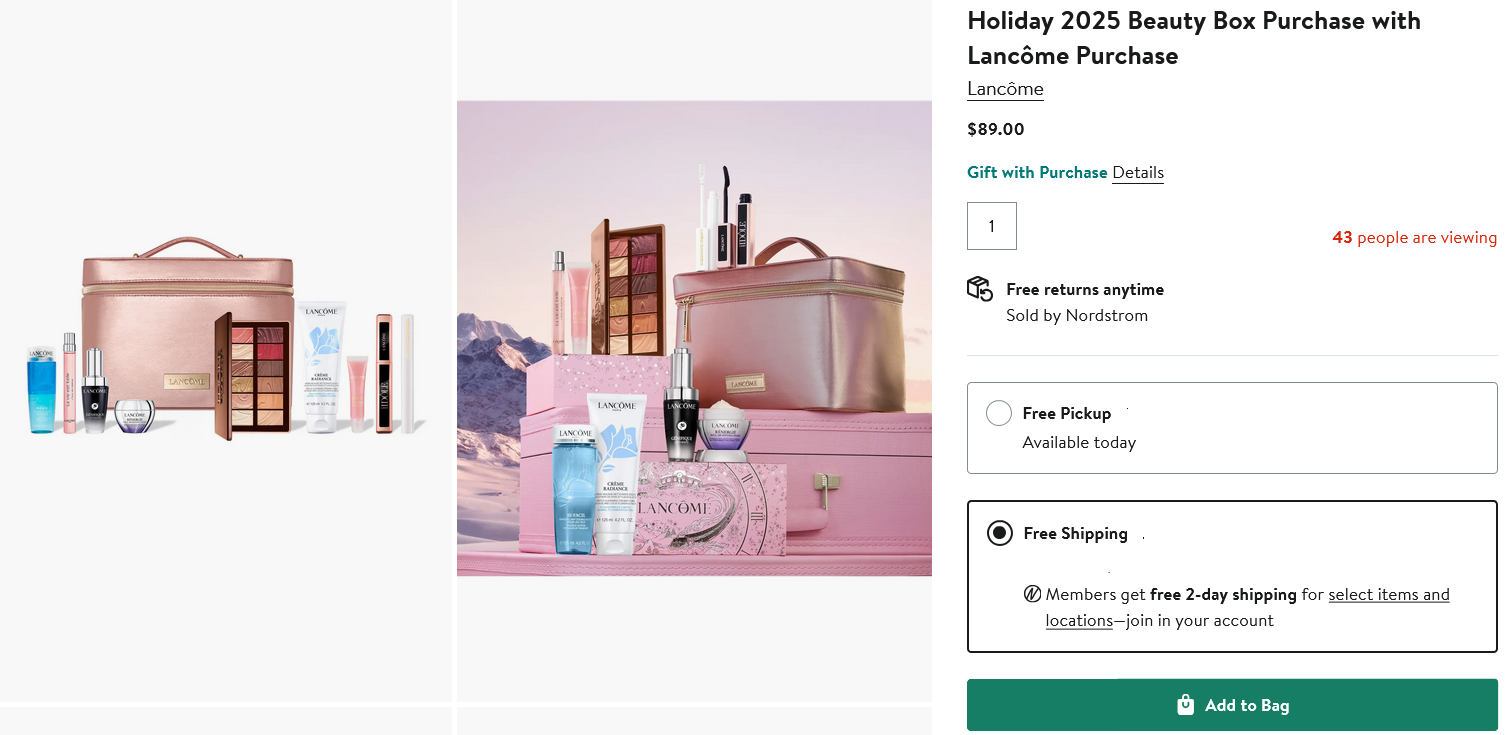The image size is (1507, 735).
Task: Click the Nordstrom member N circle icon
Action: coord(1032,595)
